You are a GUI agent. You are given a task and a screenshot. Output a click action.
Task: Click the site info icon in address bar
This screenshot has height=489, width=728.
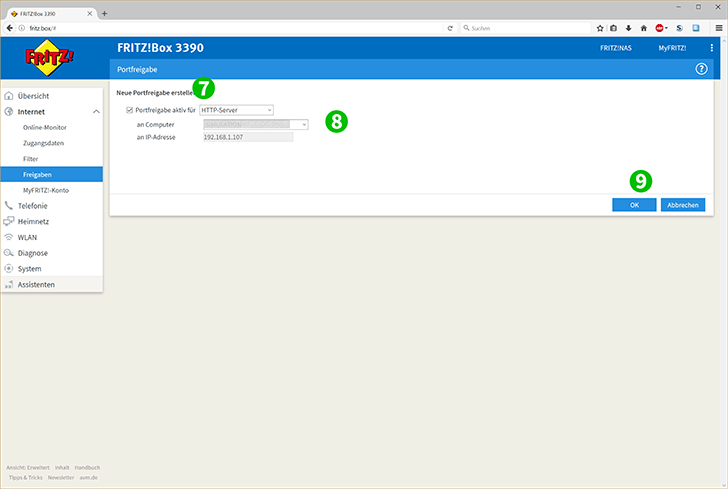click(x=22, y=28)
